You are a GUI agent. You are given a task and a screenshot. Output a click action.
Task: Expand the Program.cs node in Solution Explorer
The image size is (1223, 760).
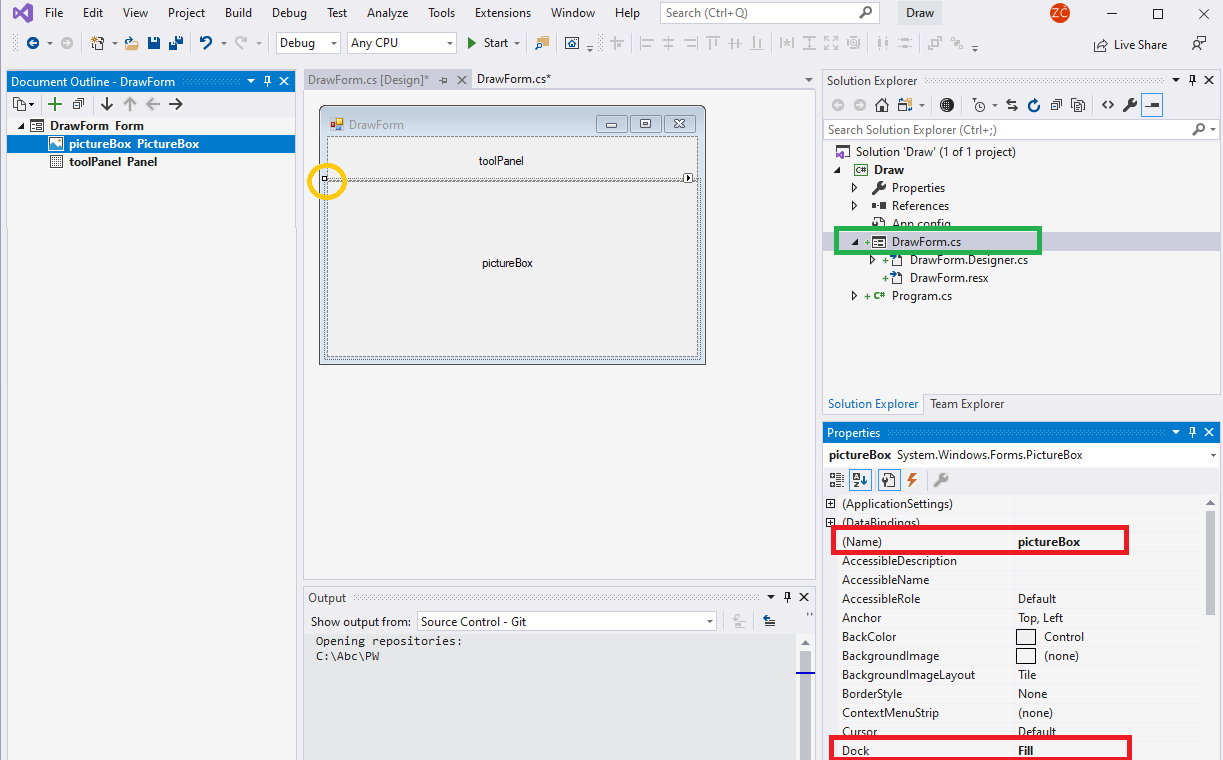tap(854, 296)
